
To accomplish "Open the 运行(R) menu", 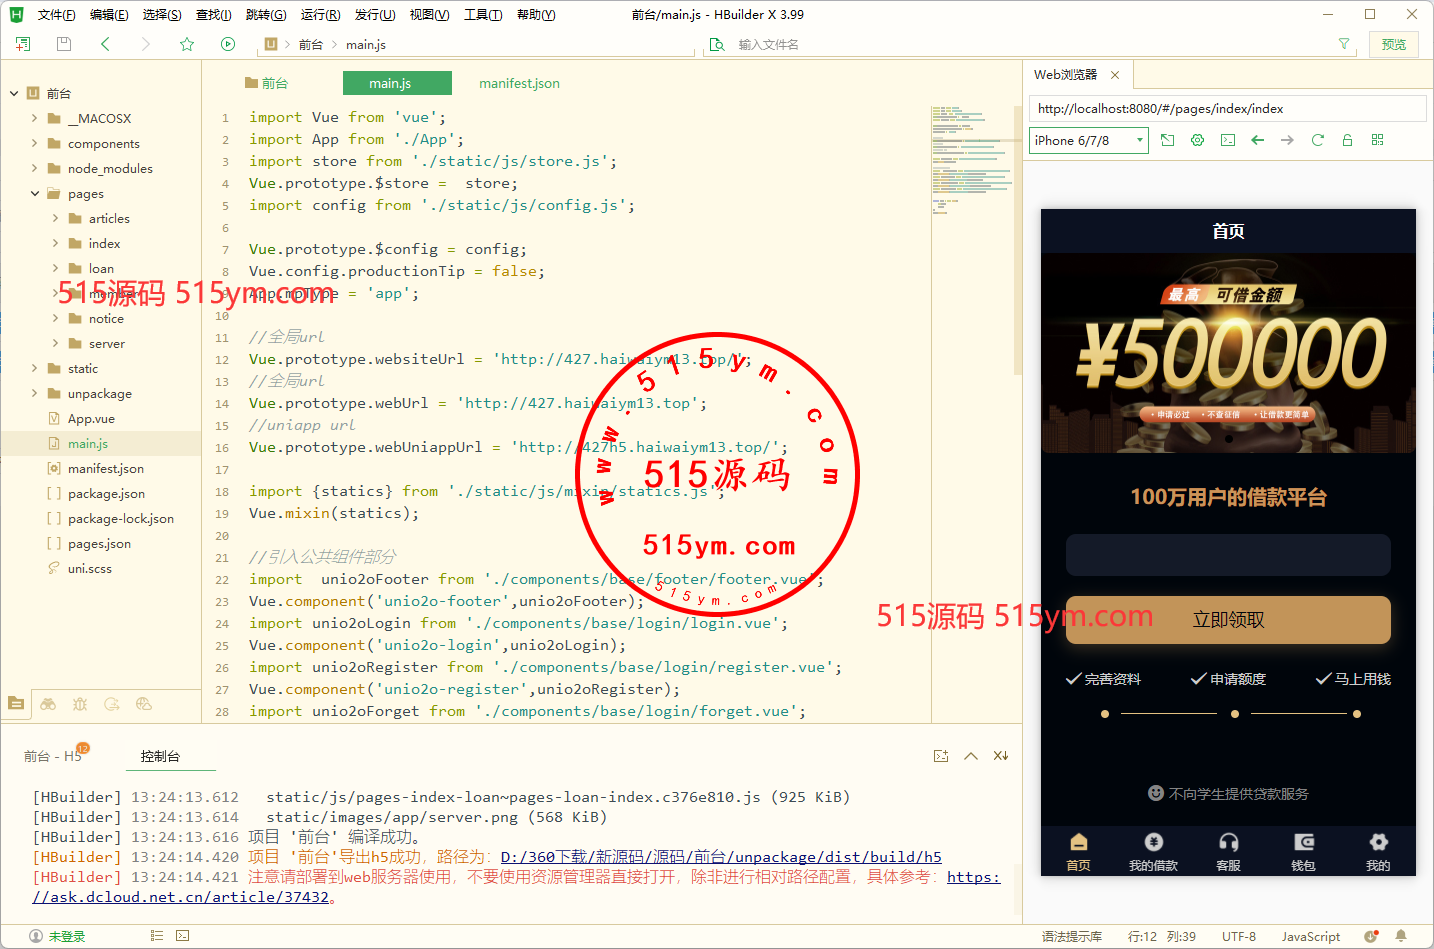I will pyautogui.click(x=320, y=15).
